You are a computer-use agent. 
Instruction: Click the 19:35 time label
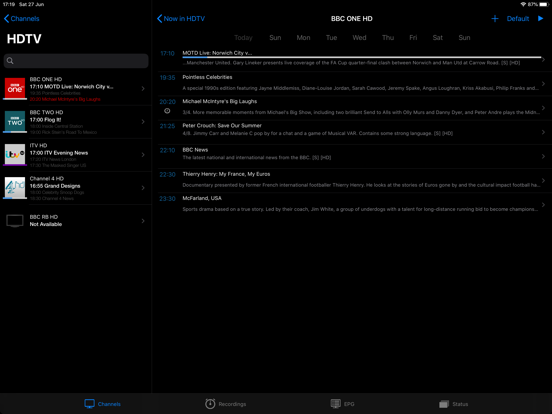coord(167,78)
